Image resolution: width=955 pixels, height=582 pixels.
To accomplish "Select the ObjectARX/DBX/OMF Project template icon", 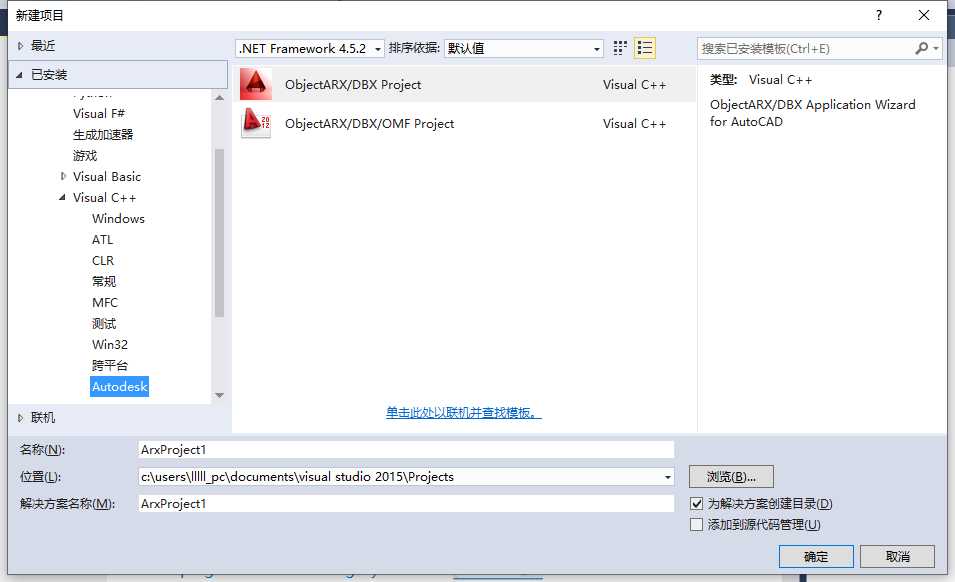I will (x=256, y=124).
